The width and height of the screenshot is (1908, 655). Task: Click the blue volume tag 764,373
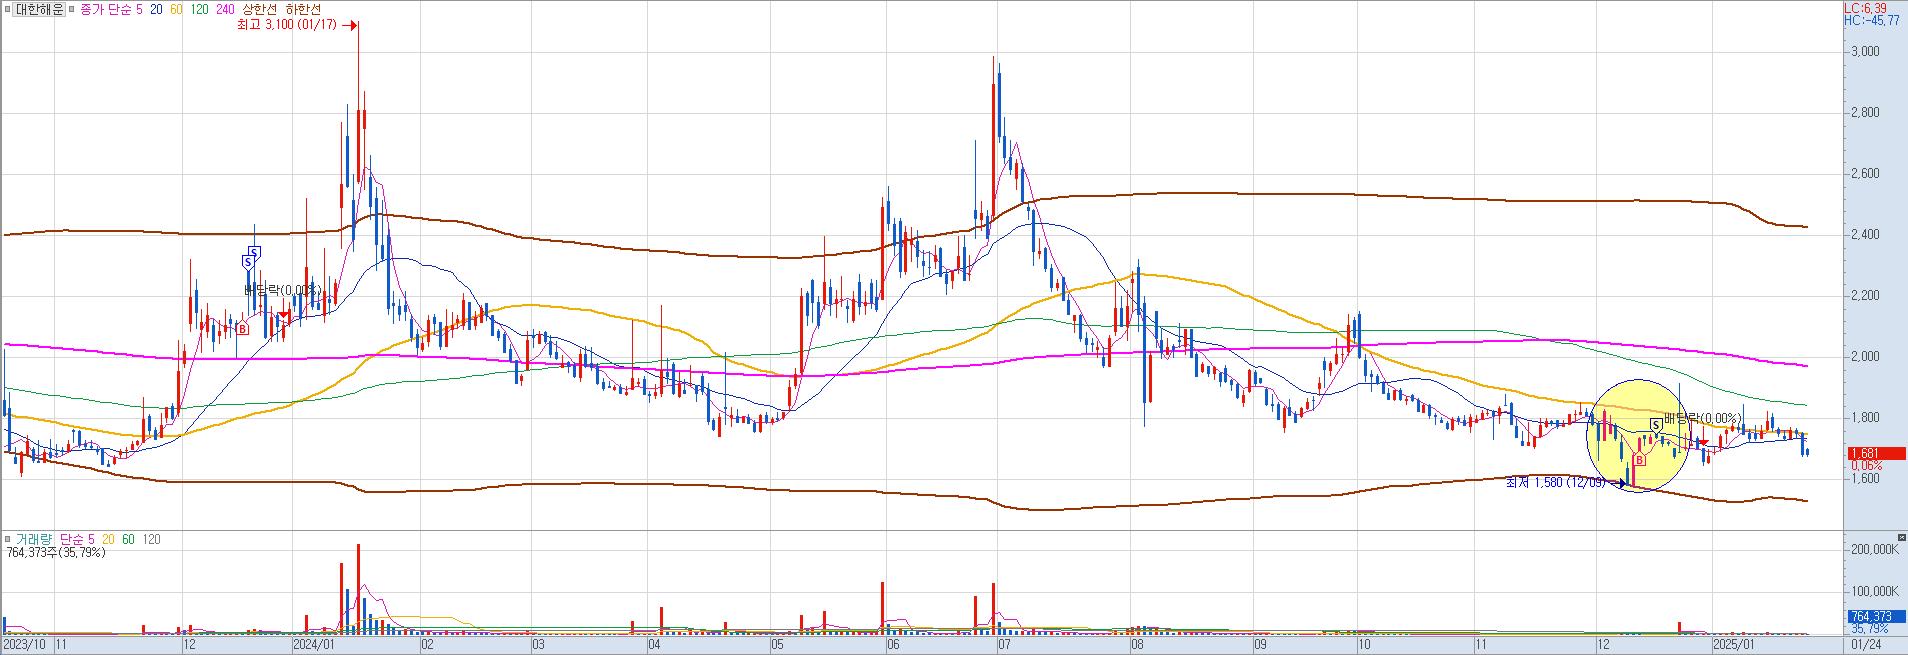pyautogui.click(x=1875, y=617)
